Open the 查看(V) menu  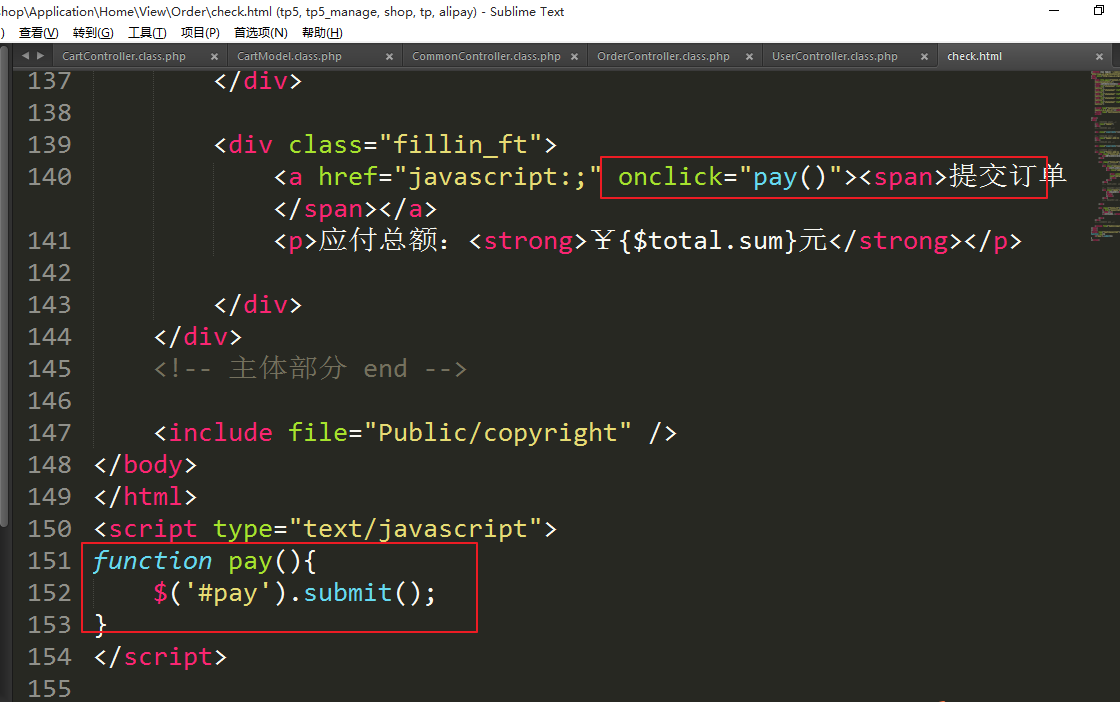click(38, 33)
